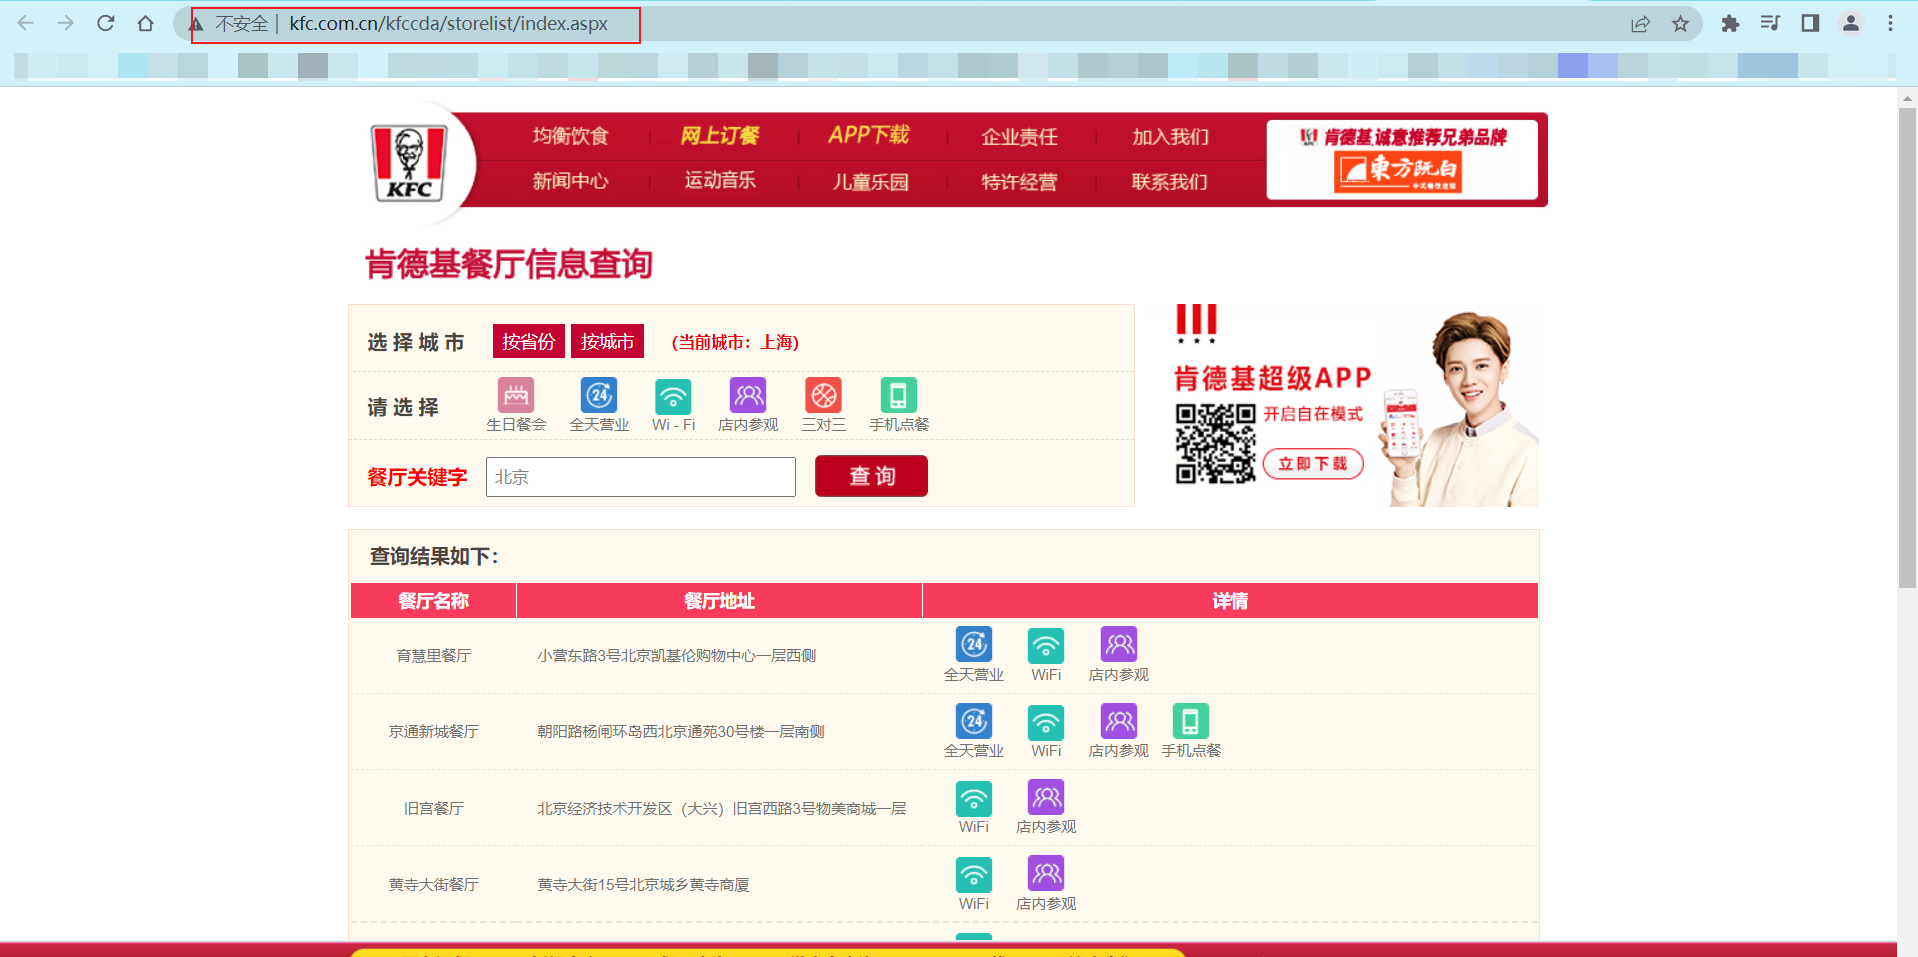The image size is (1918, 957).
Task: Click 全天营业 icon for 育慧里餐厅
Action: (x=974, y=645)
